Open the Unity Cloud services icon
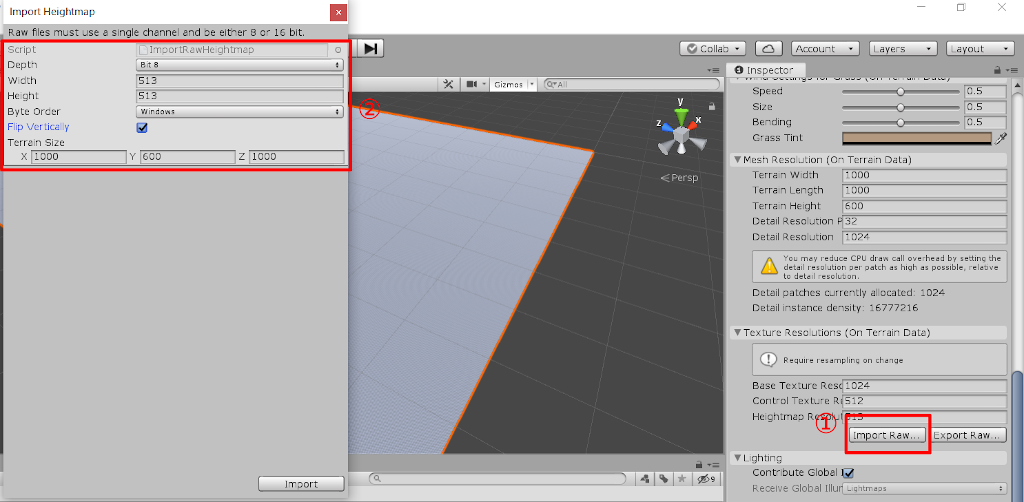This screenshot has width=1024, height=502. click(x=769, y=48)
